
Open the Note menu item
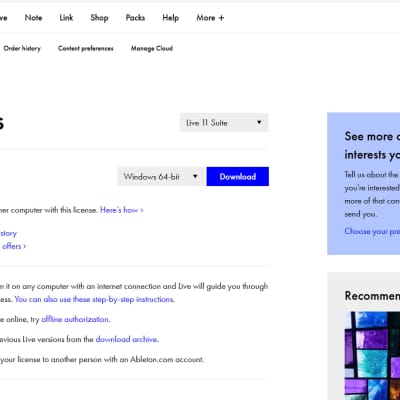(33, 18)
